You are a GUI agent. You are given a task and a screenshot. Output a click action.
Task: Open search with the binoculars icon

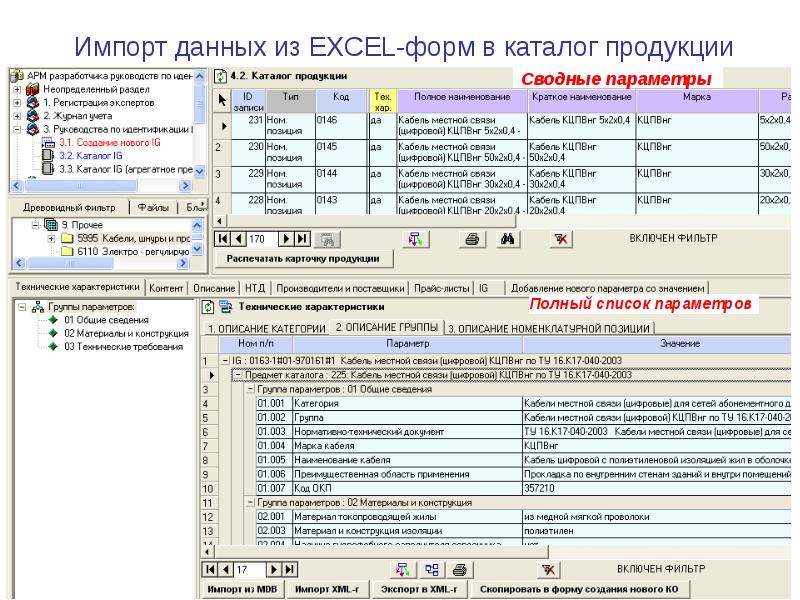click(507, 239)
